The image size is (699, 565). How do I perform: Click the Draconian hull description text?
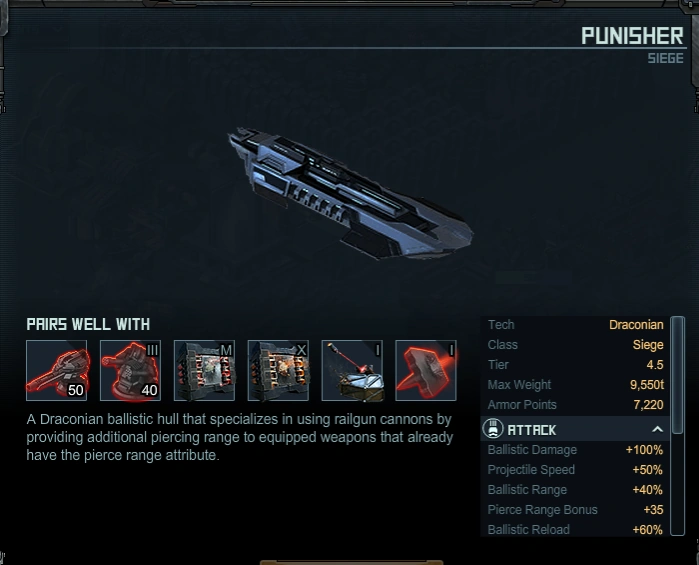(240, 437)
